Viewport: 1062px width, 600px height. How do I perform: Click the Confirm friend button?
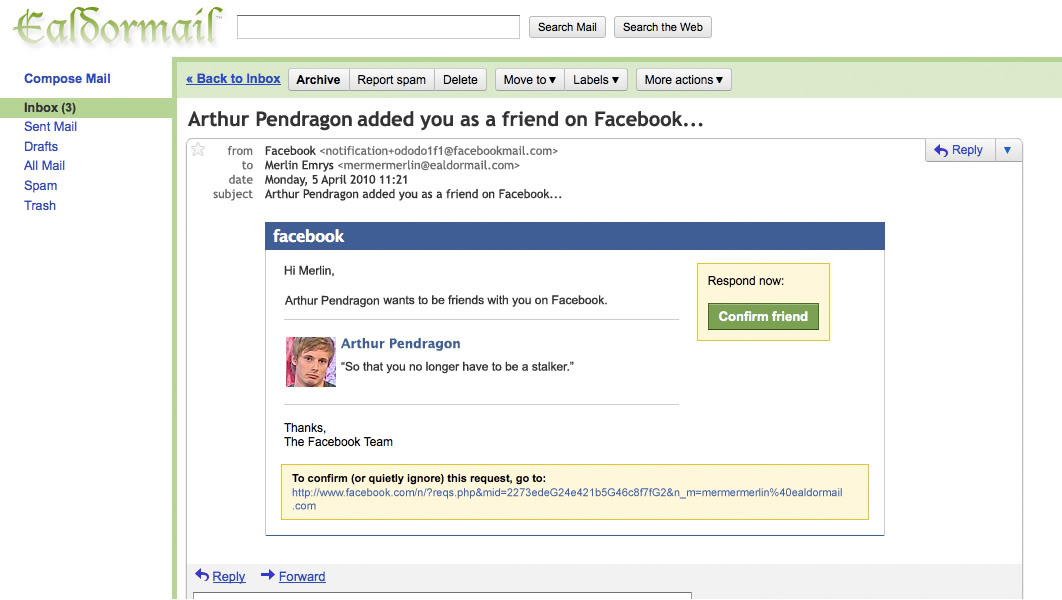pyautogui.click(x=763, y=316)
